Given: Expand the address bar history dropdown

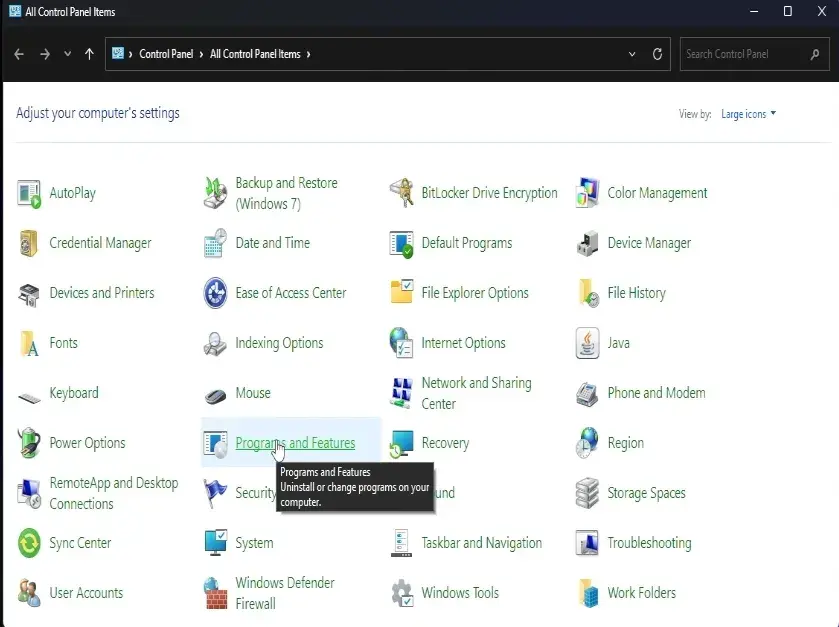Looking at the screenshot, I should coord(632,54).
